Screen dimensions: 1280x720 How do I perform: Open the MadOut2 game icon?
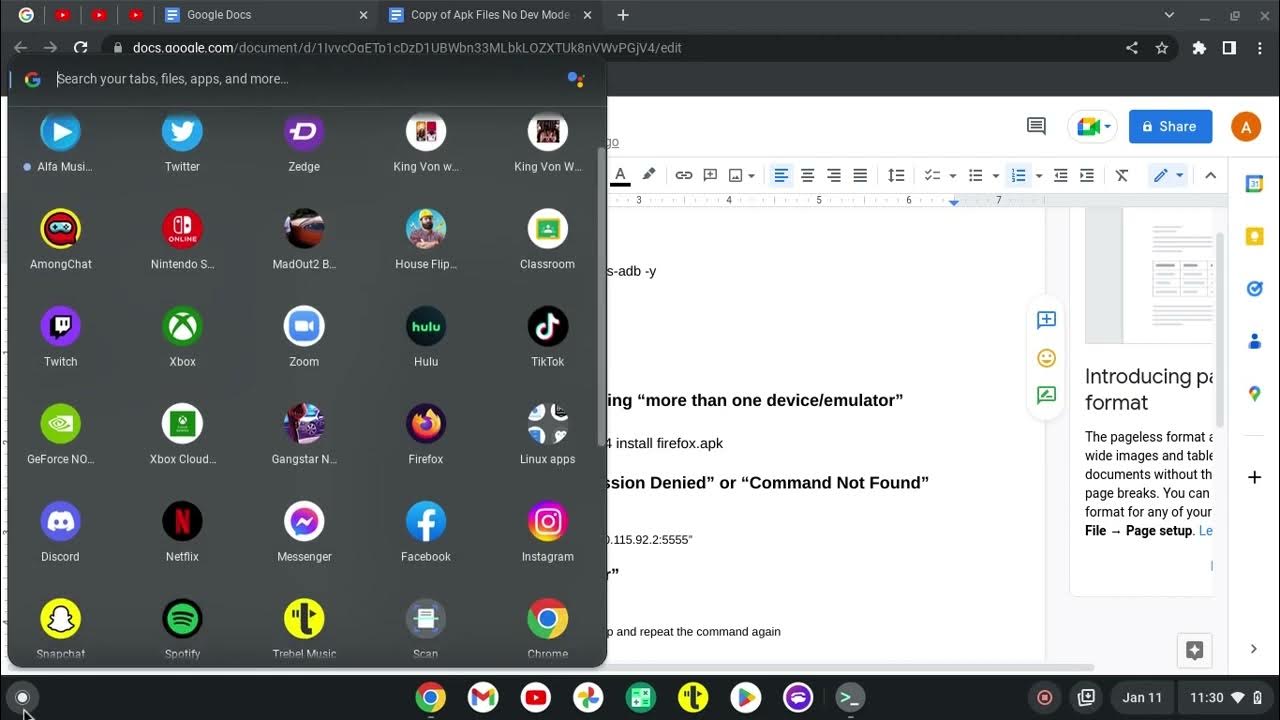click(304, 229)
